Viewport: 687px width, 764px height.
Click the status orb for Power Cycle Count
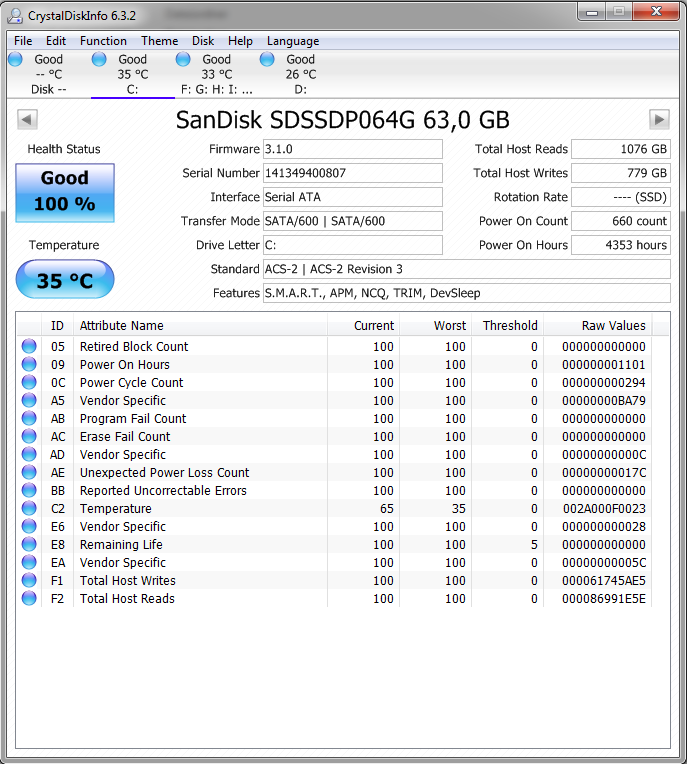click(x=29, y=382)
